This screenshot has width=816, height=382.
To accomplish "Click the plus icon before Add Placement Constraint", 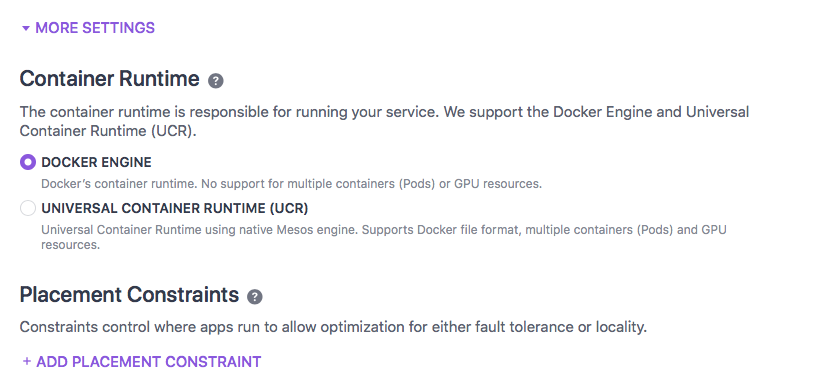I will click(x=27, y=361).
